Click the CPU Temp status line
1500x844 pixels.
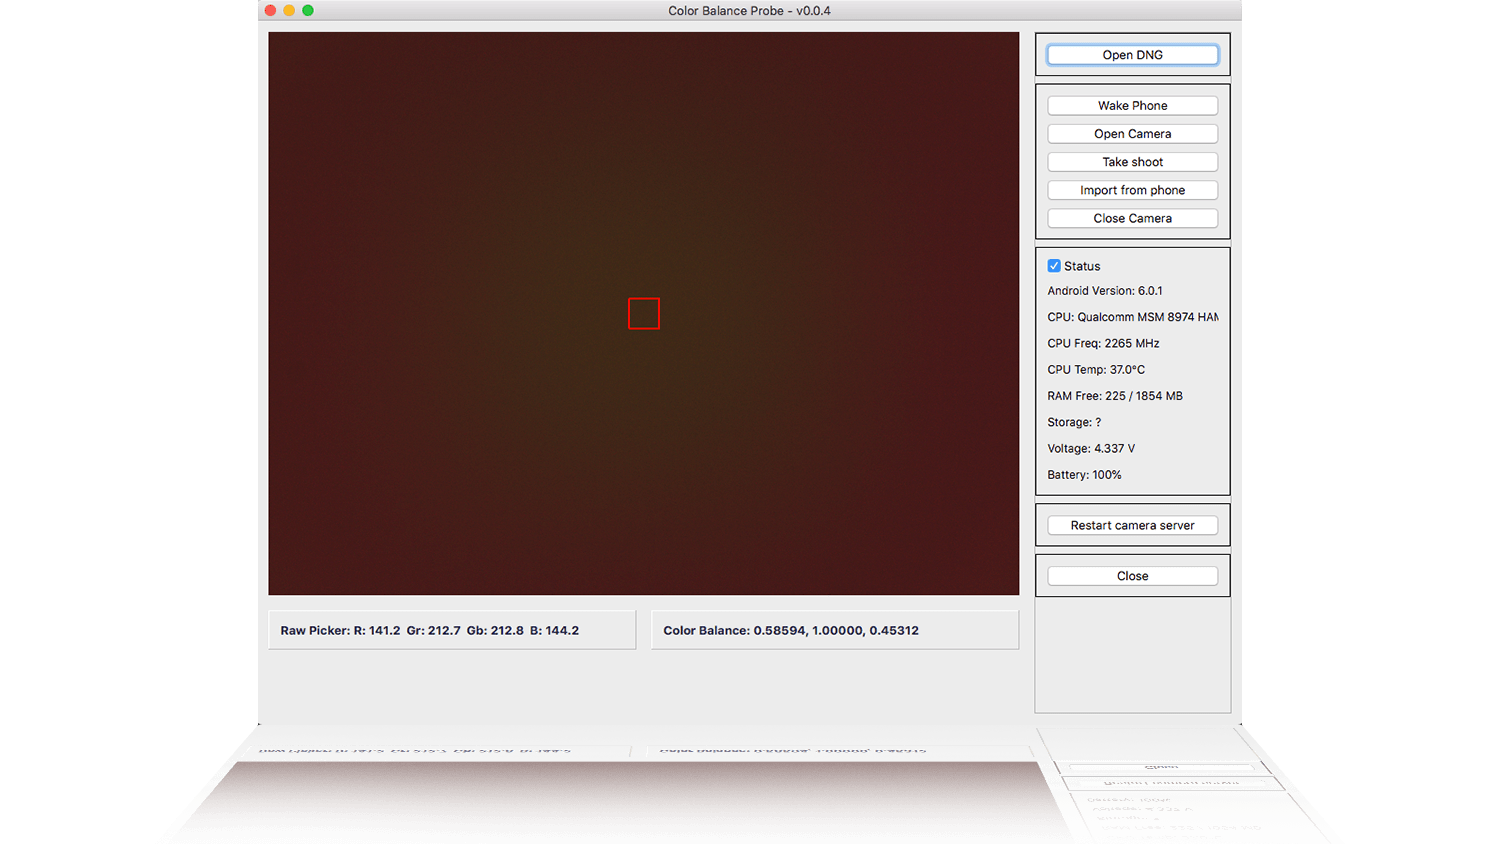click(1096, 370)
